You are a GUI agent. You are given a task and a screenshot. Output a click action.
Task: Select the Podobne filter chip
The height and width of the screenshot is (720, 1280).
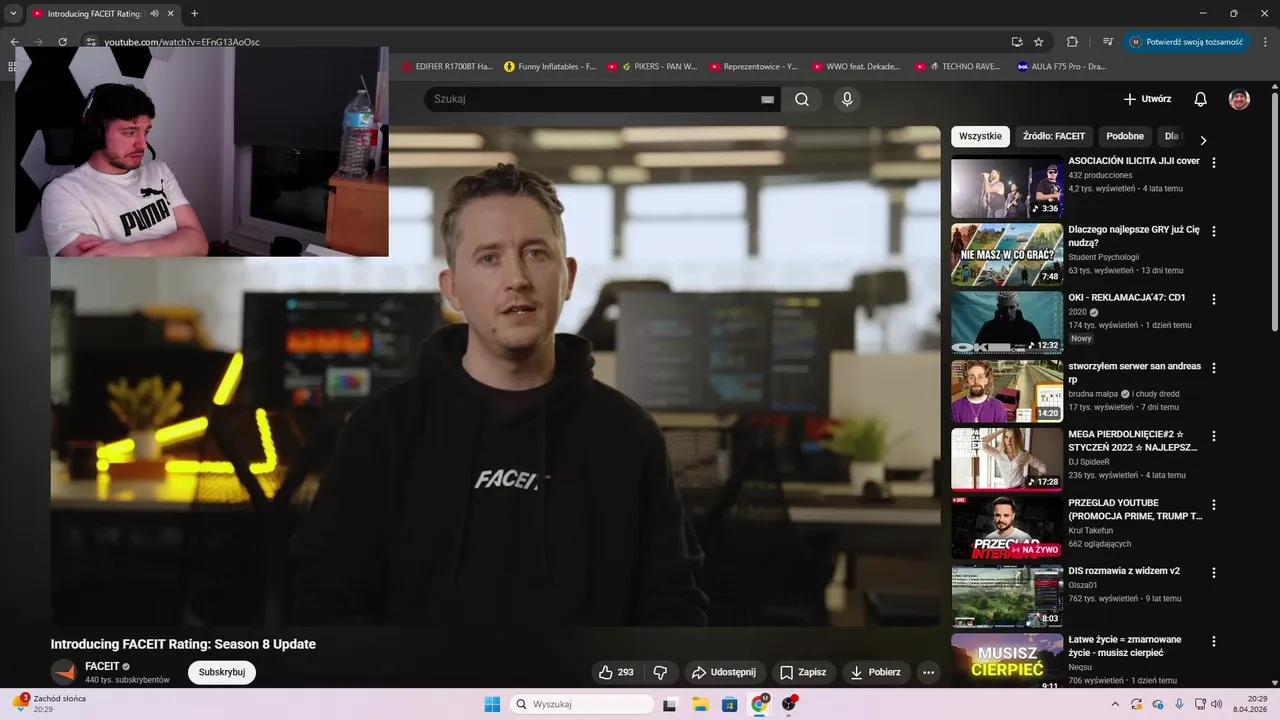pos(1125,136)
